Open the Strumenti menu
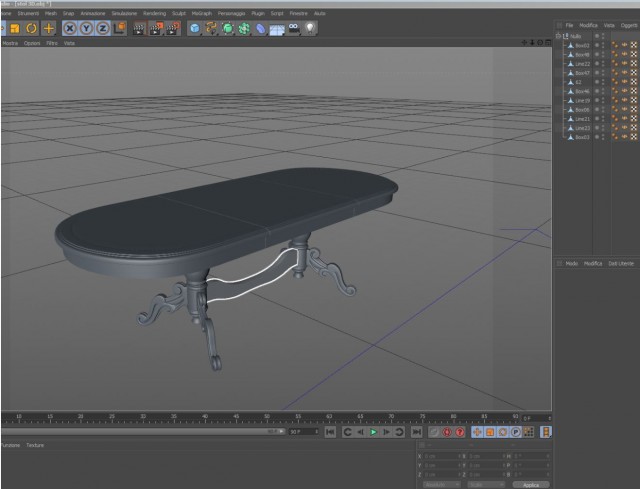This screenshot has height=489, width=640. click(28, 13)
